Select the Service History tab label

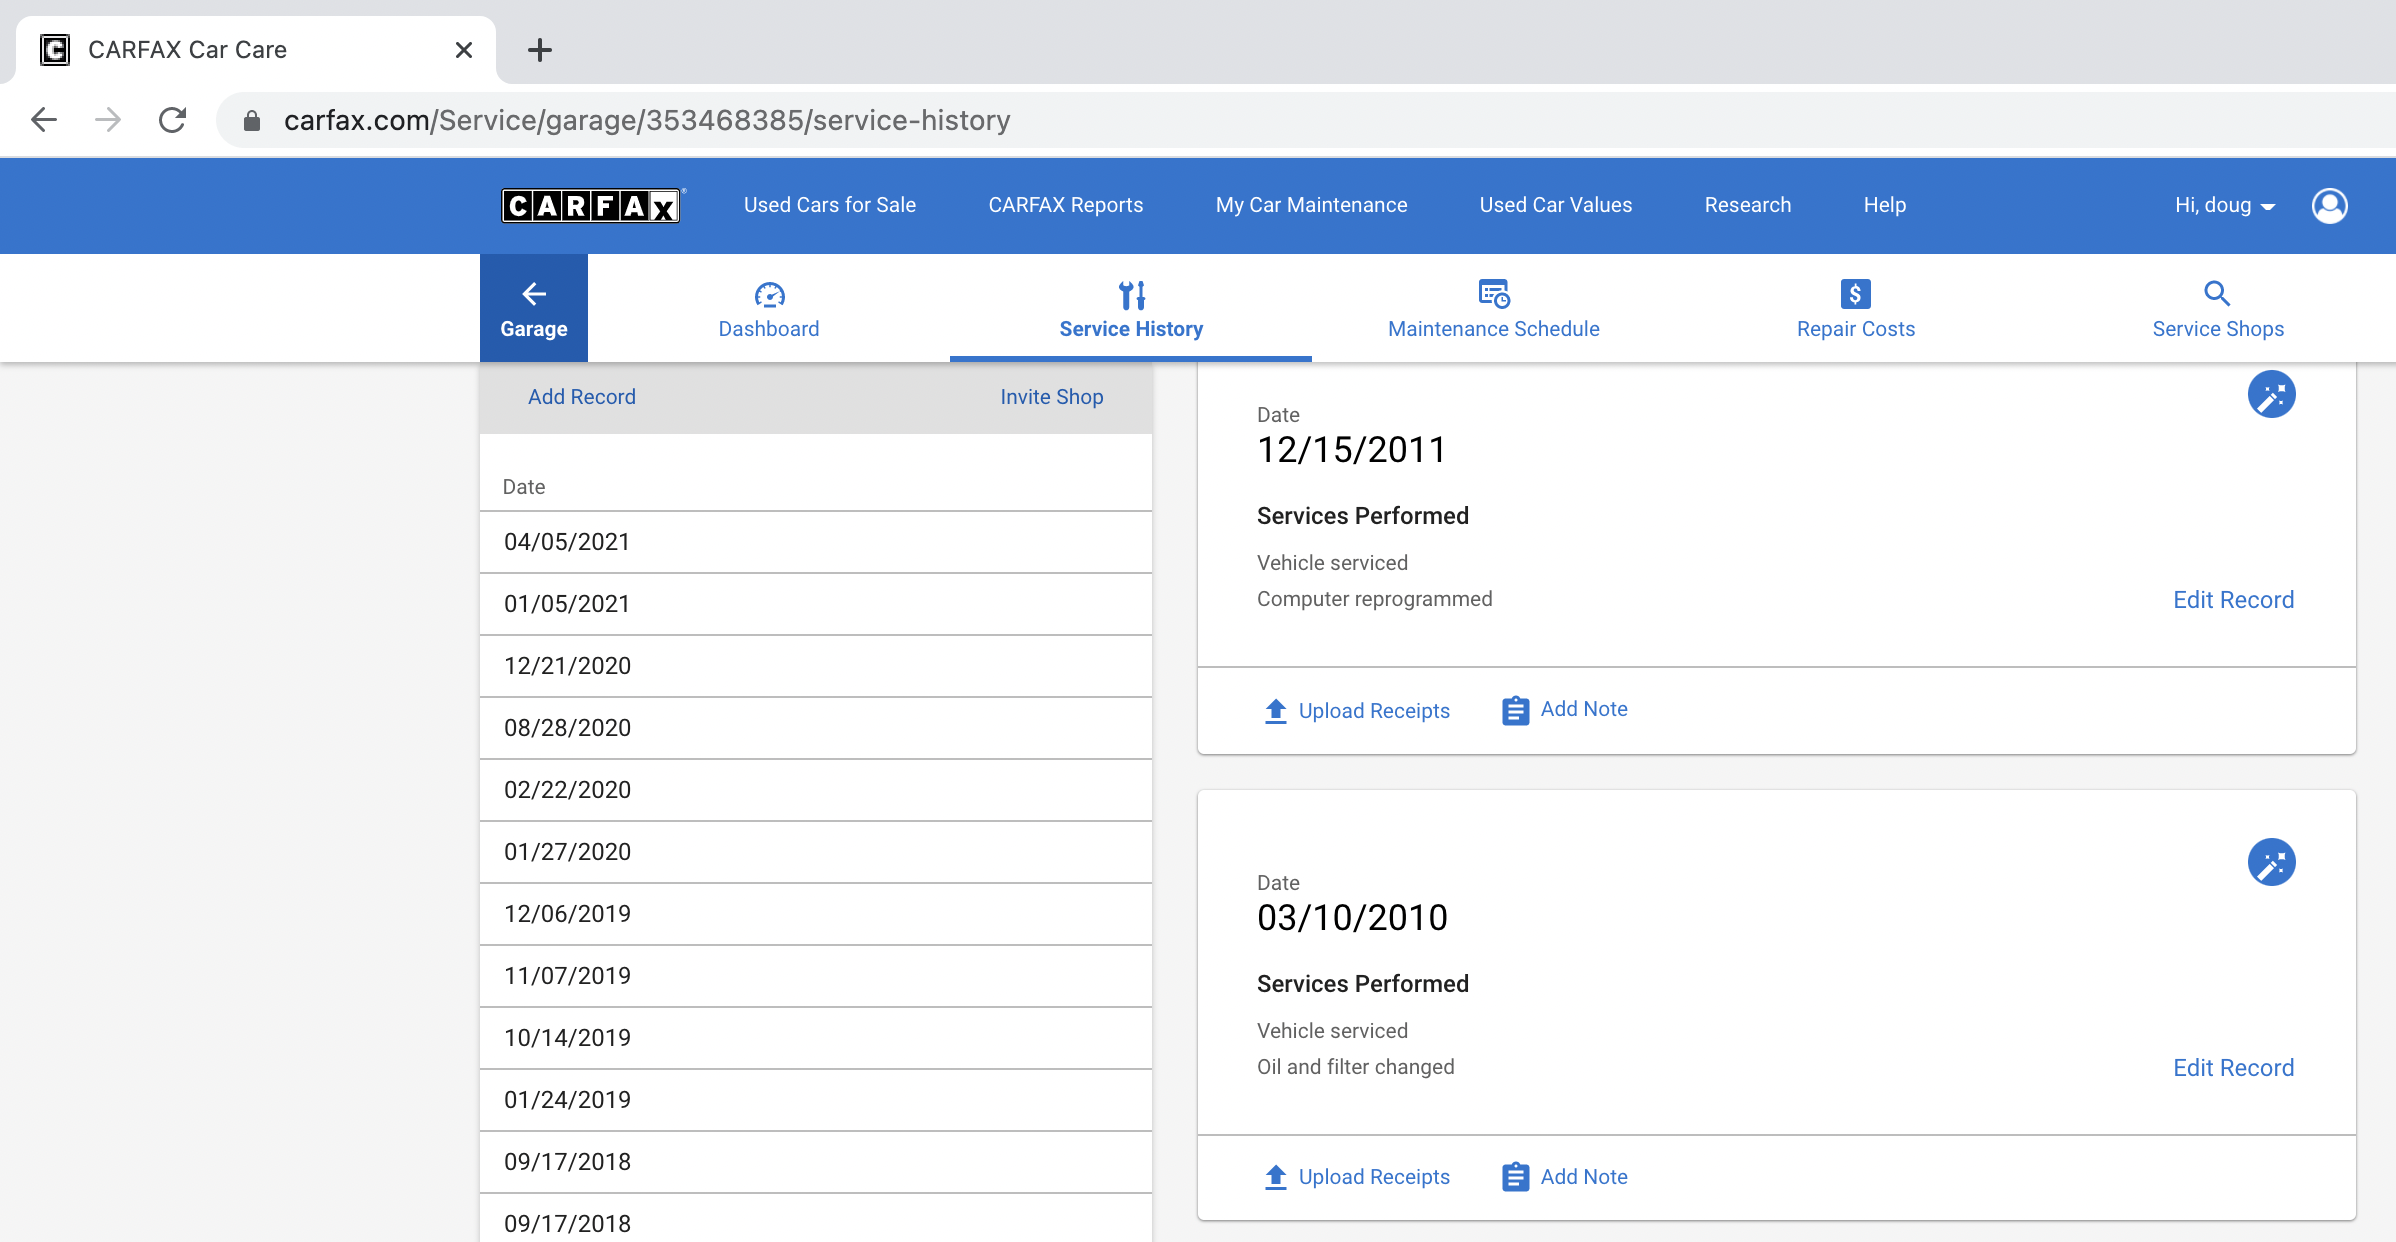pos(1131,329)
